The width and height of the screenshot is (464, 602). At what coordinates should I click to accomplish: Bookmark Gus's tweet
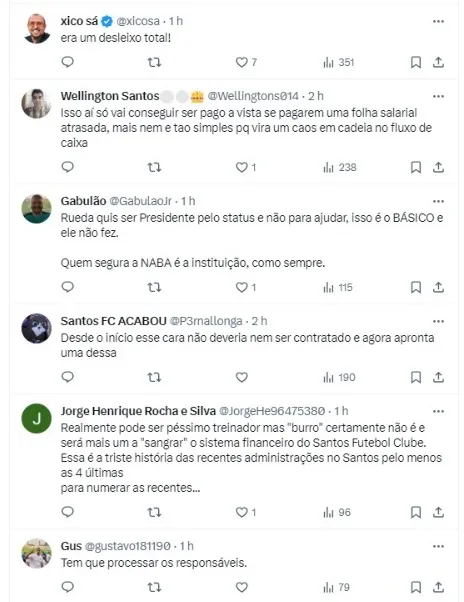pyautogui.click(x=416, y=587)
